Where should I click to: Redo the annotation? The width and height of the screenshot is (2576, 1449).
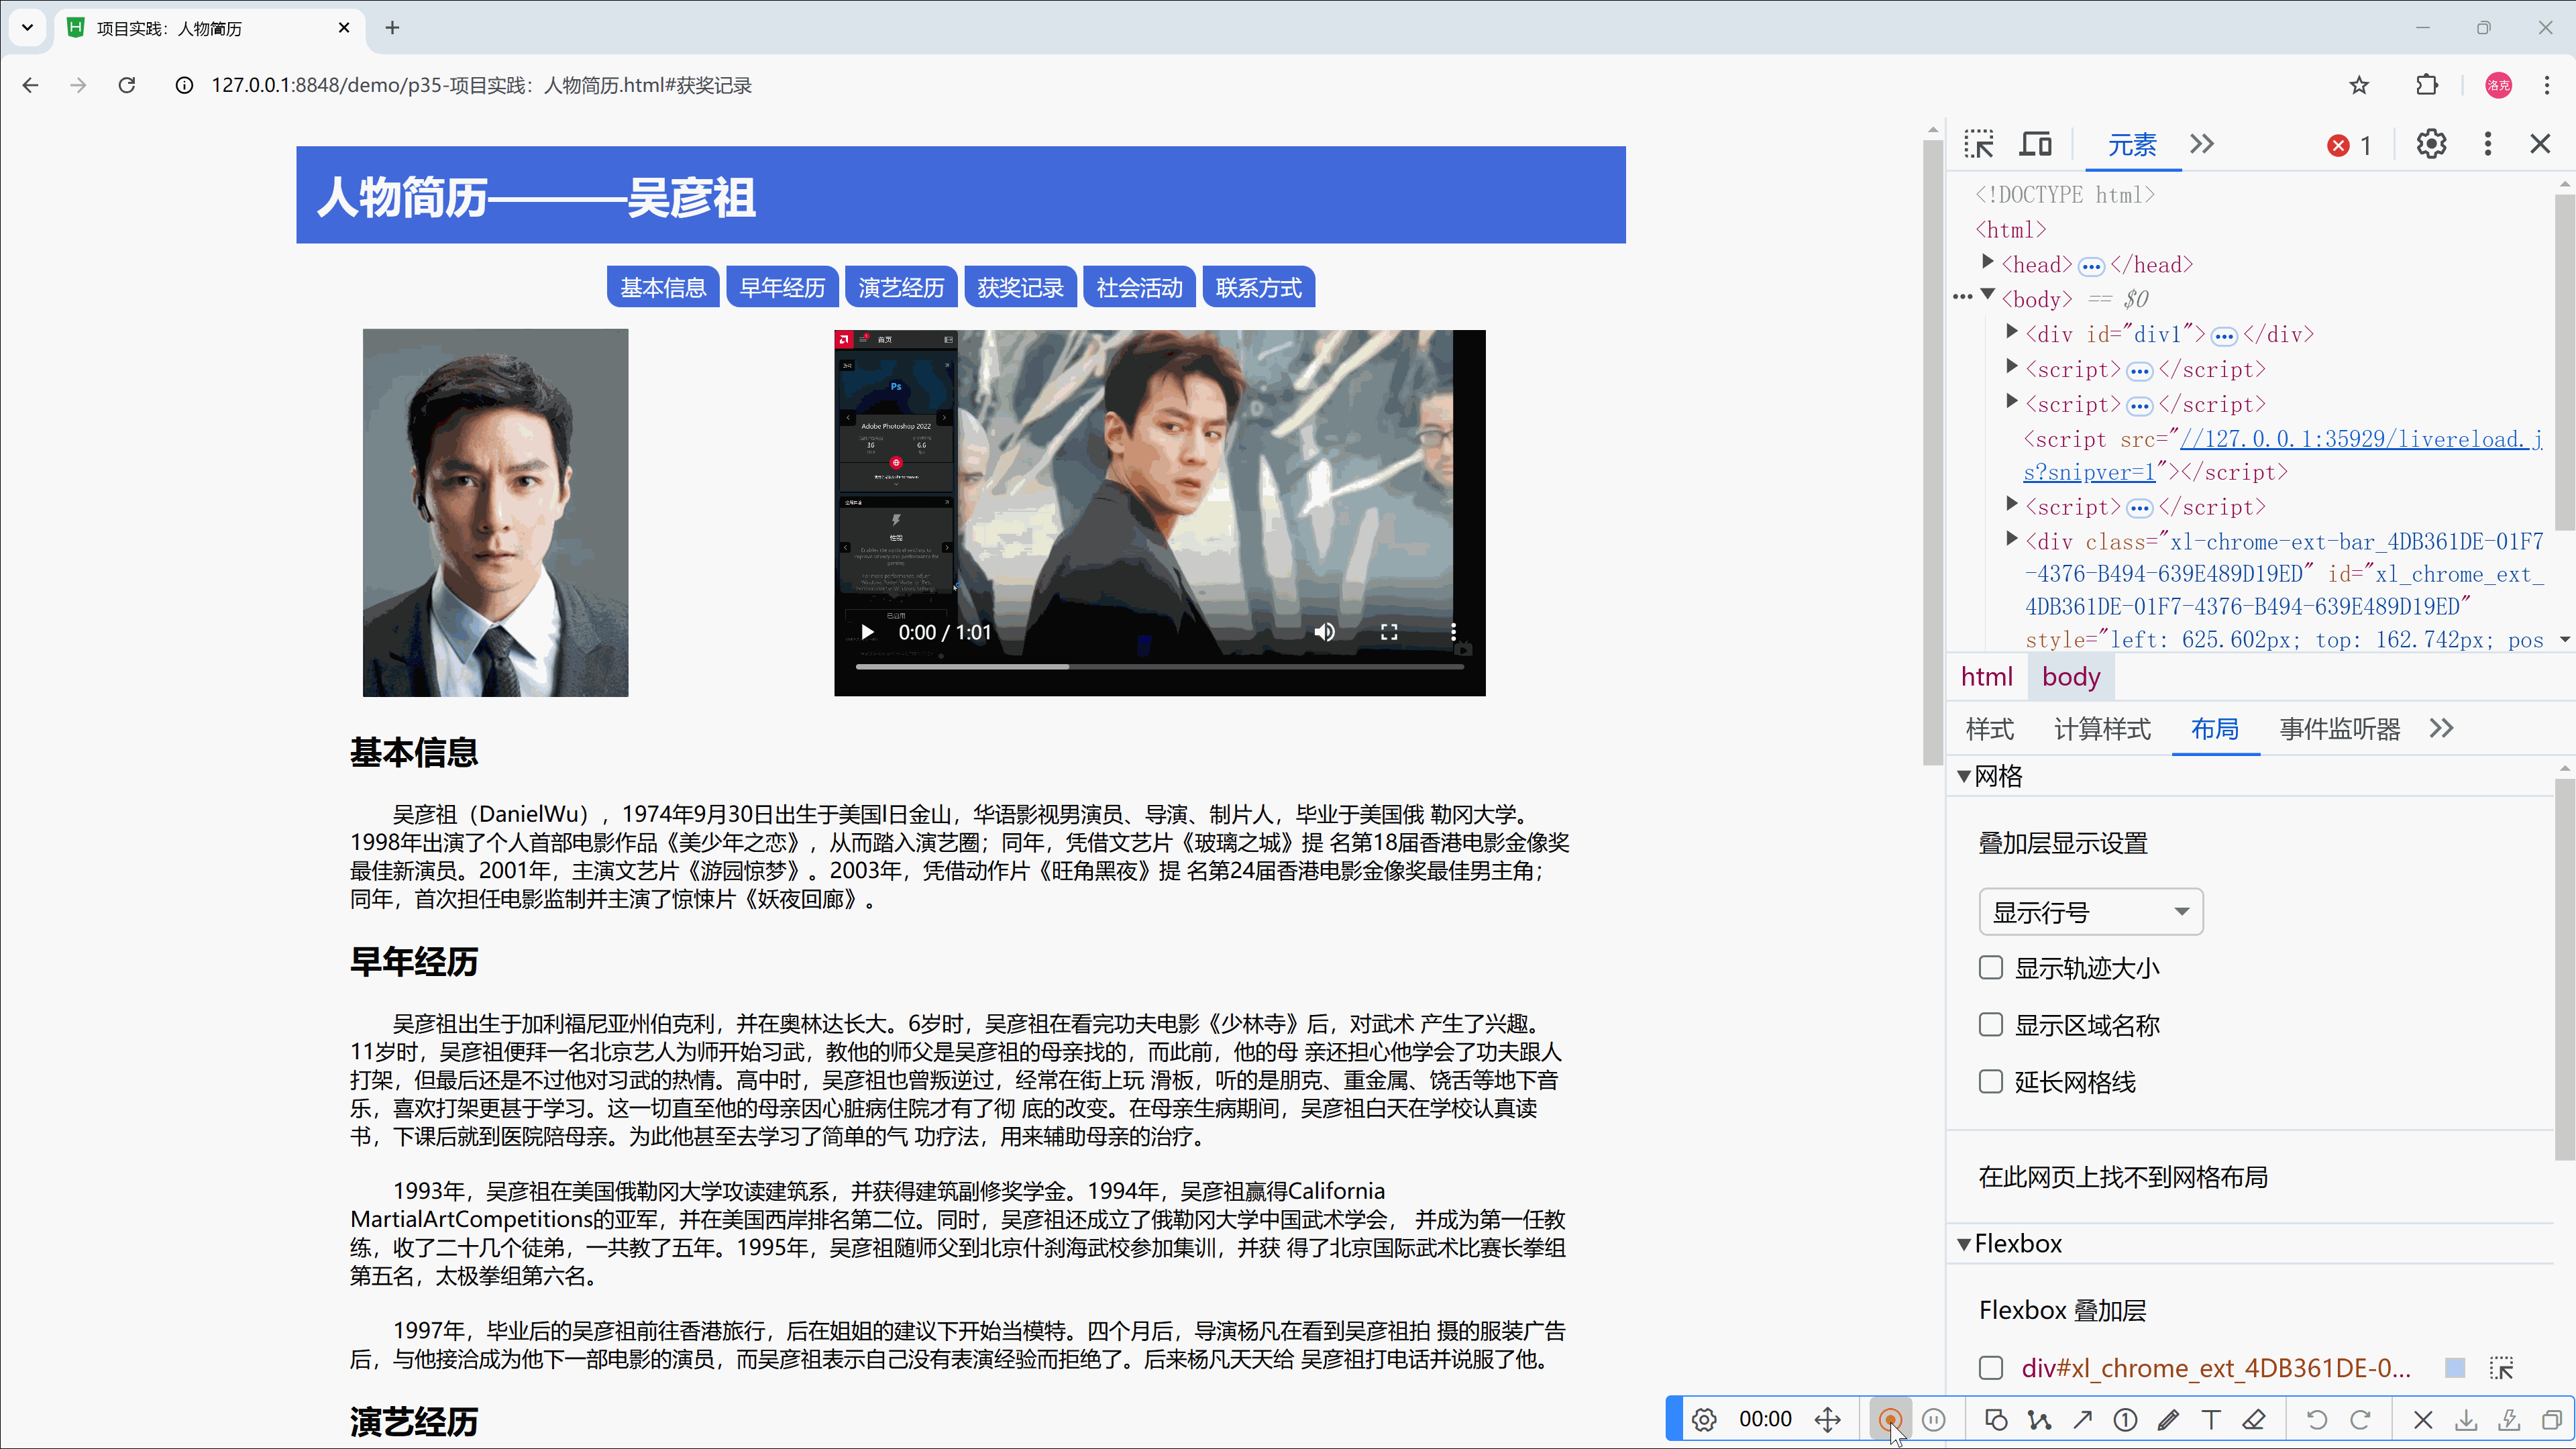(2361, 1419)
